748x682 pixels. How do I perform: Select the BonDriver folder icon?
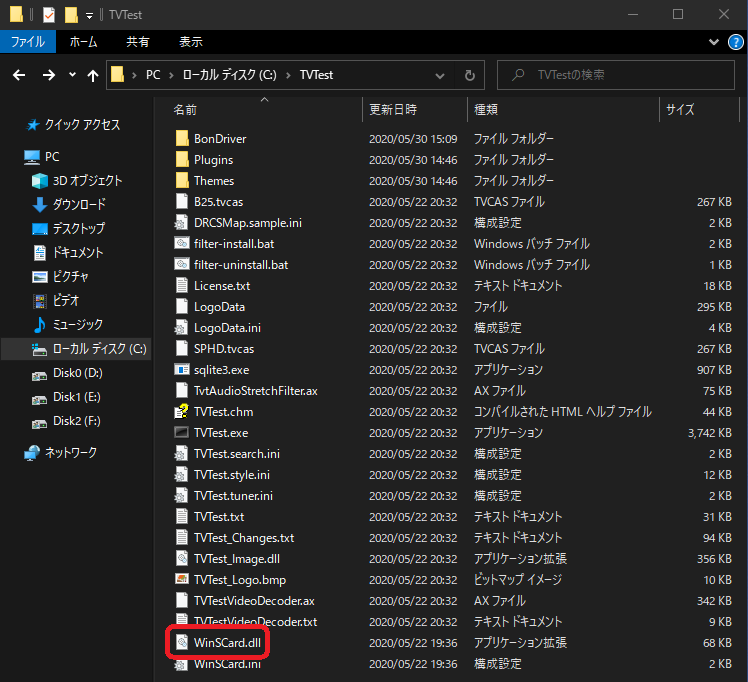[x=181, y=139]
